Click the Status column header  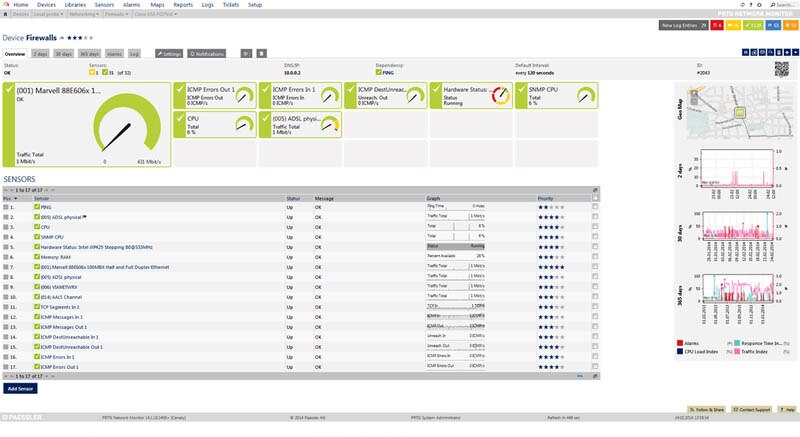click(x=293, y=198)
